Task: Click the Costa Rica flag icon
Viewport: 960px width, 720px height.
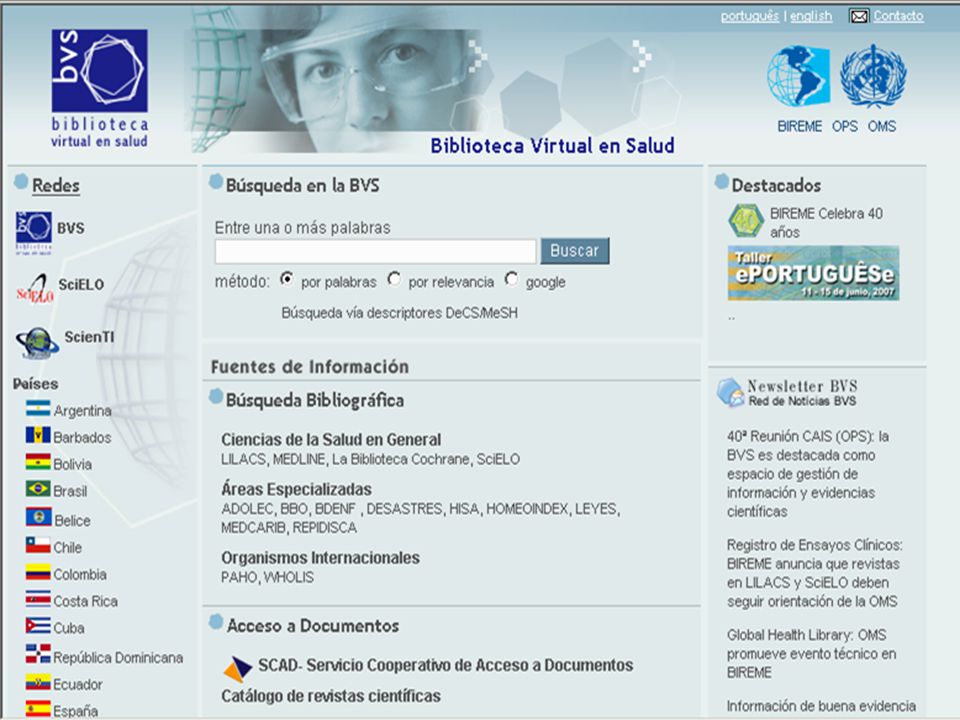Action: pos(38,598)
